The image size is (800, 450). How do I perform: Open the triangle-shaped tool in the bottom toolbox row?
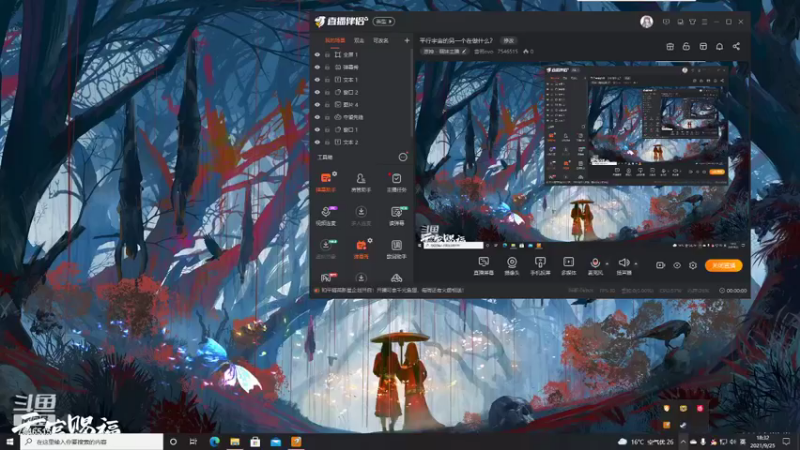396,278
